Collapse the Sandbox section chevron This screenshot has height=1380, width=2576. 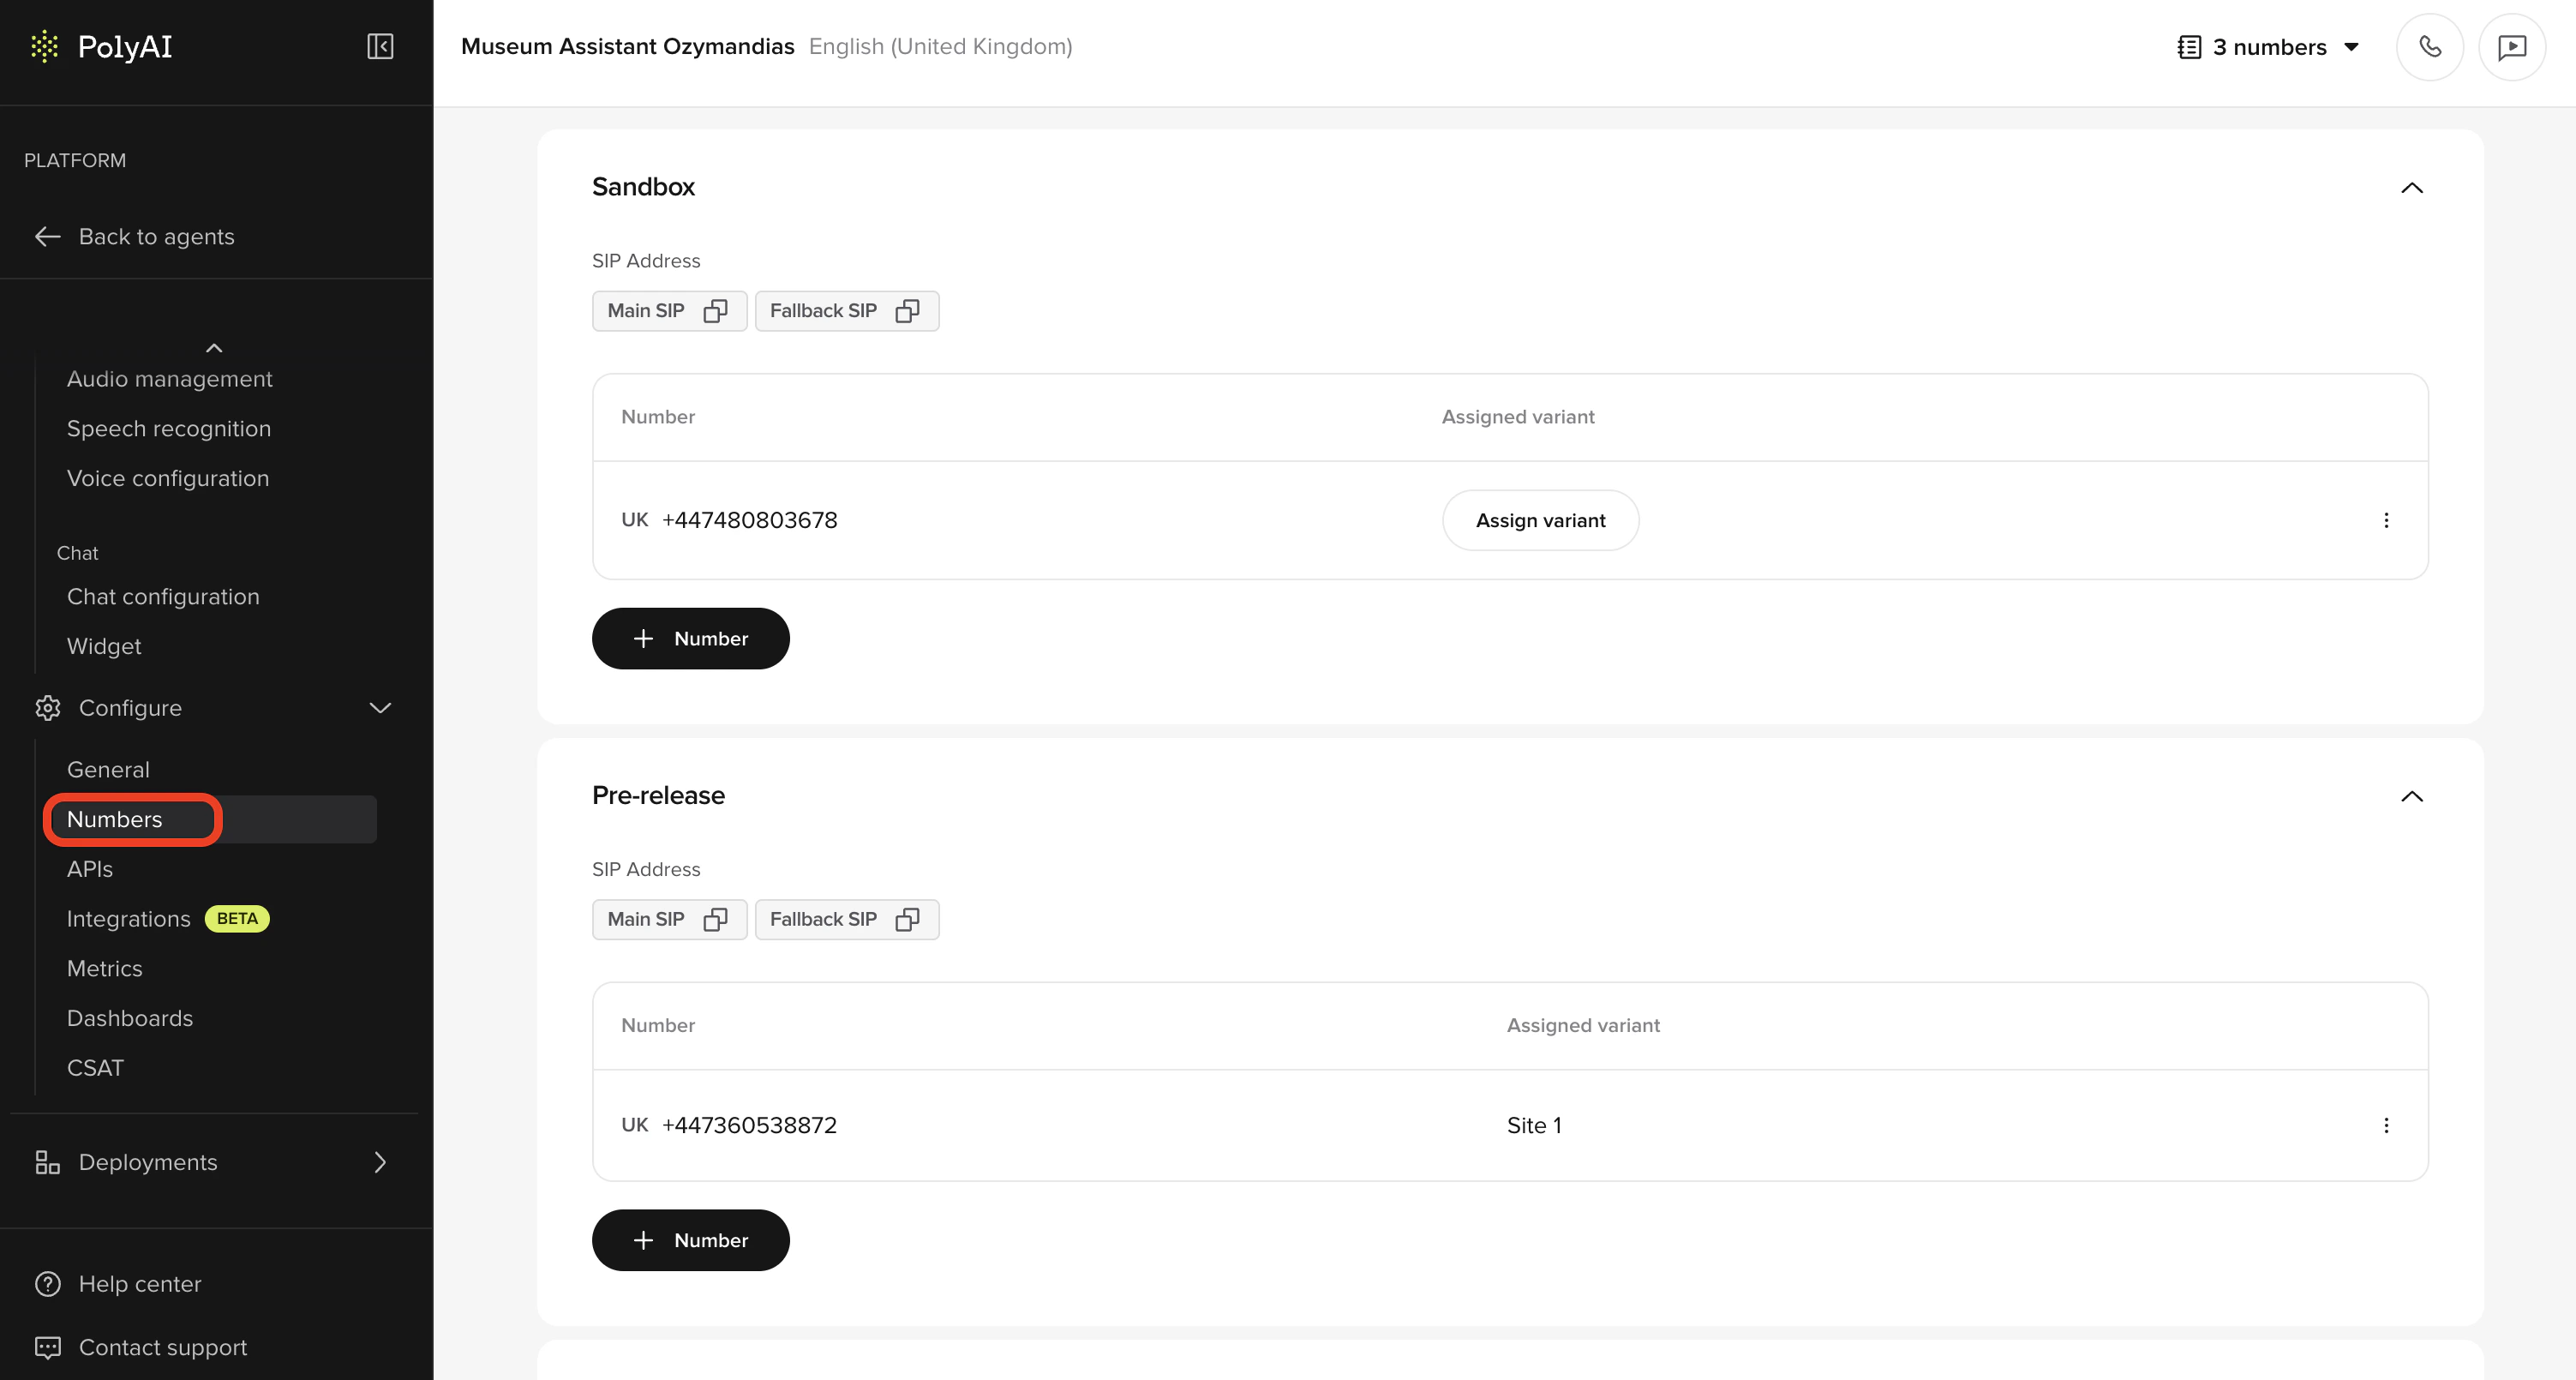tap(2414, 188)
